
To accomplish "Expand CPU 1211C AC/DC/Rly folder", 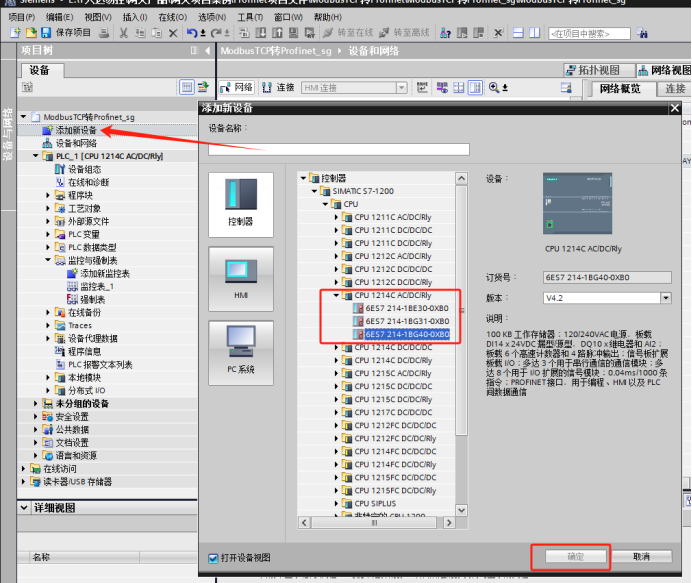I will (x=336, y=217).
